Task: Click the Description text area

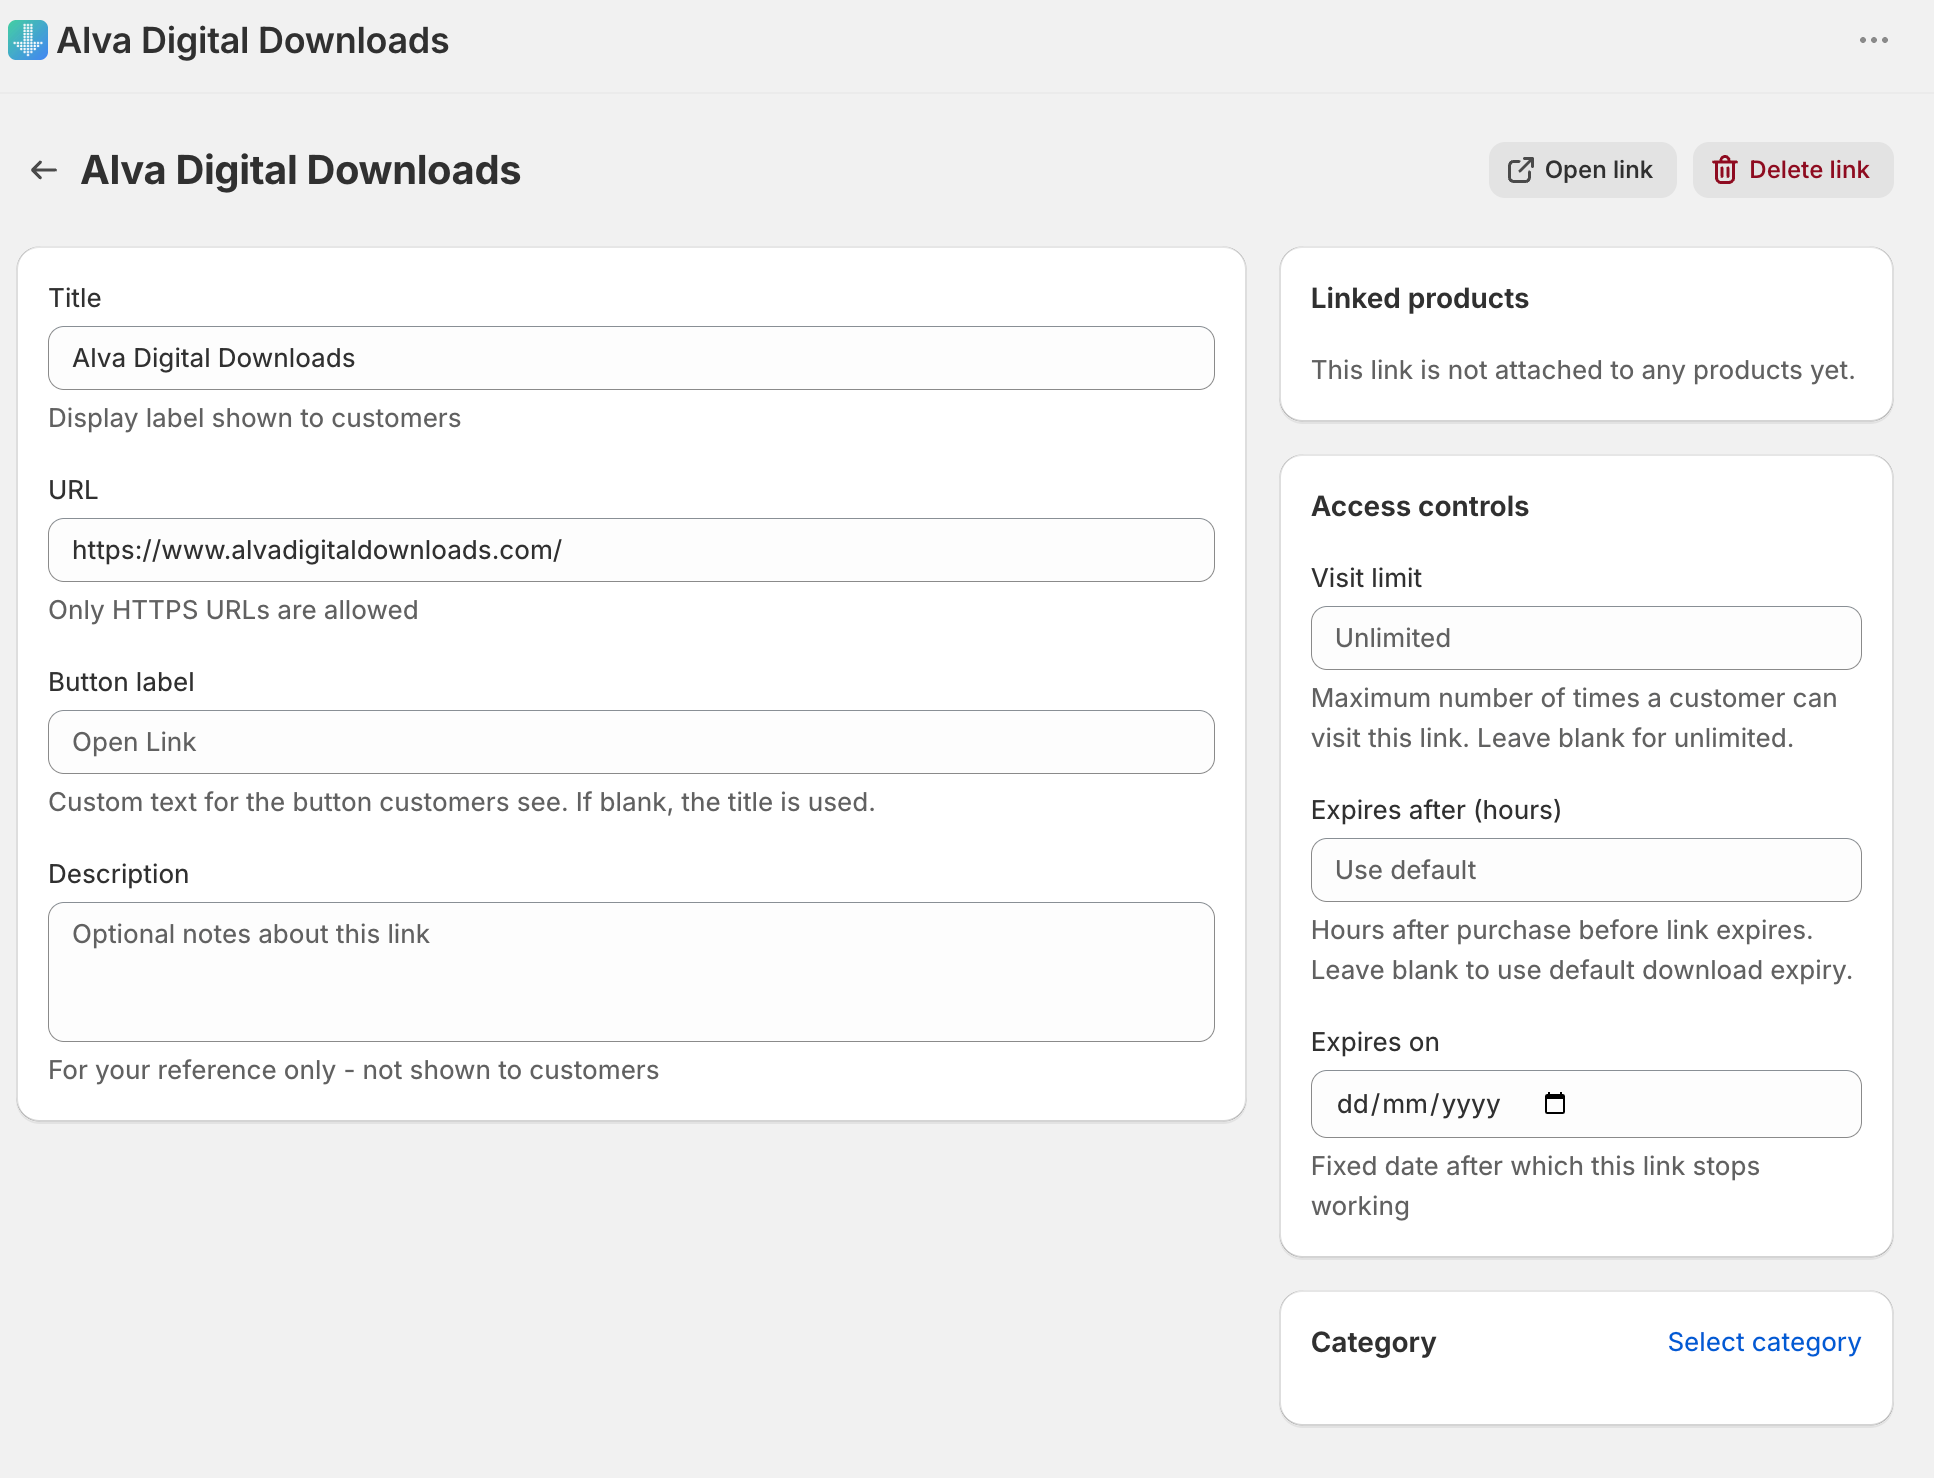Action: pos(631,972)
